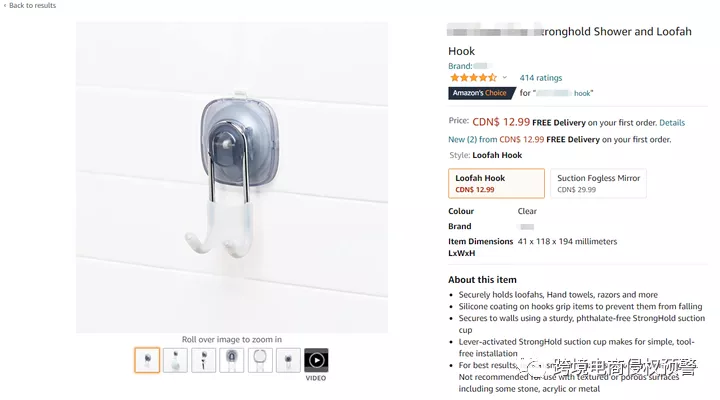This screenshot has width=720, height=400.
Task: View the fourth thumbnail showing the suction cup
Action: (x=231, y=360)
